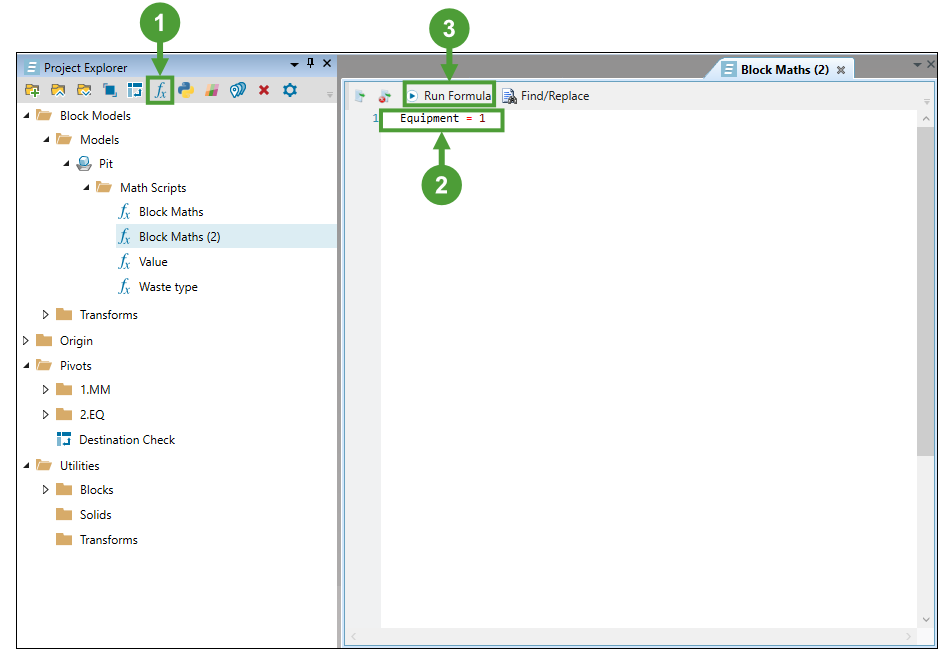941x652 pixels.
Task: Collapse the Models folder
Action: pos(46,139)
